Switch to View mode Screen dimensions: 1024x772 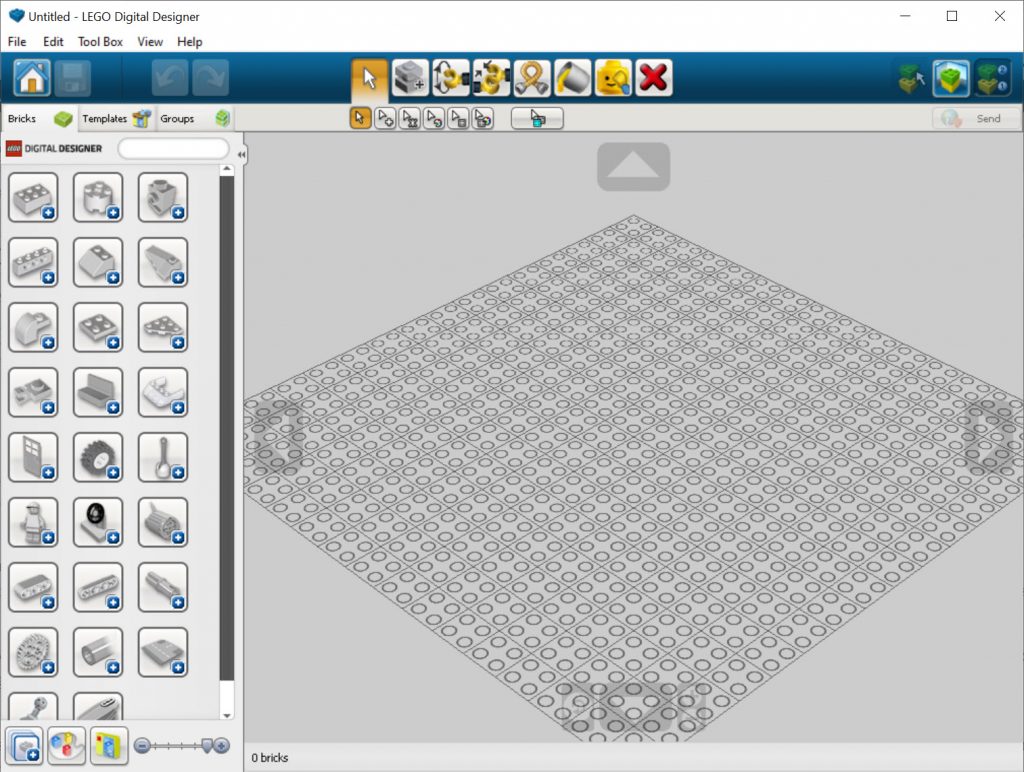pyautogui.click(x=951, y=78)
